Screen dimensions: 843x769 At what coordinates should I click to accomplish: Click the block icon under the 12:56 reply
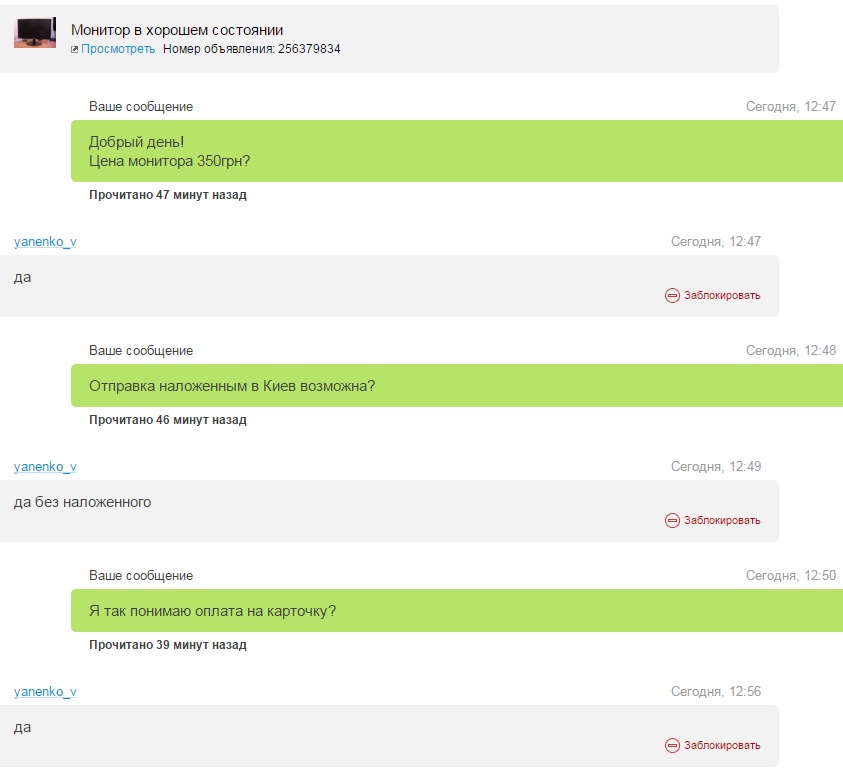pos(672,745)
